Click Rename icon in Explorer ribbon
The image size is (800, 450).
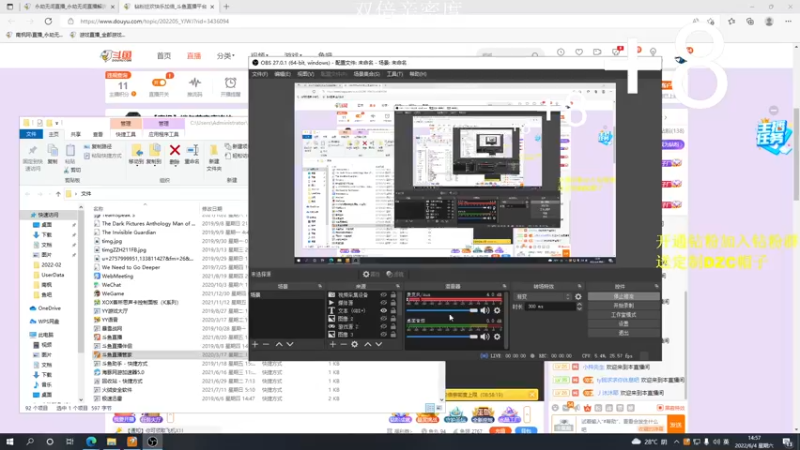pos(192,150)
